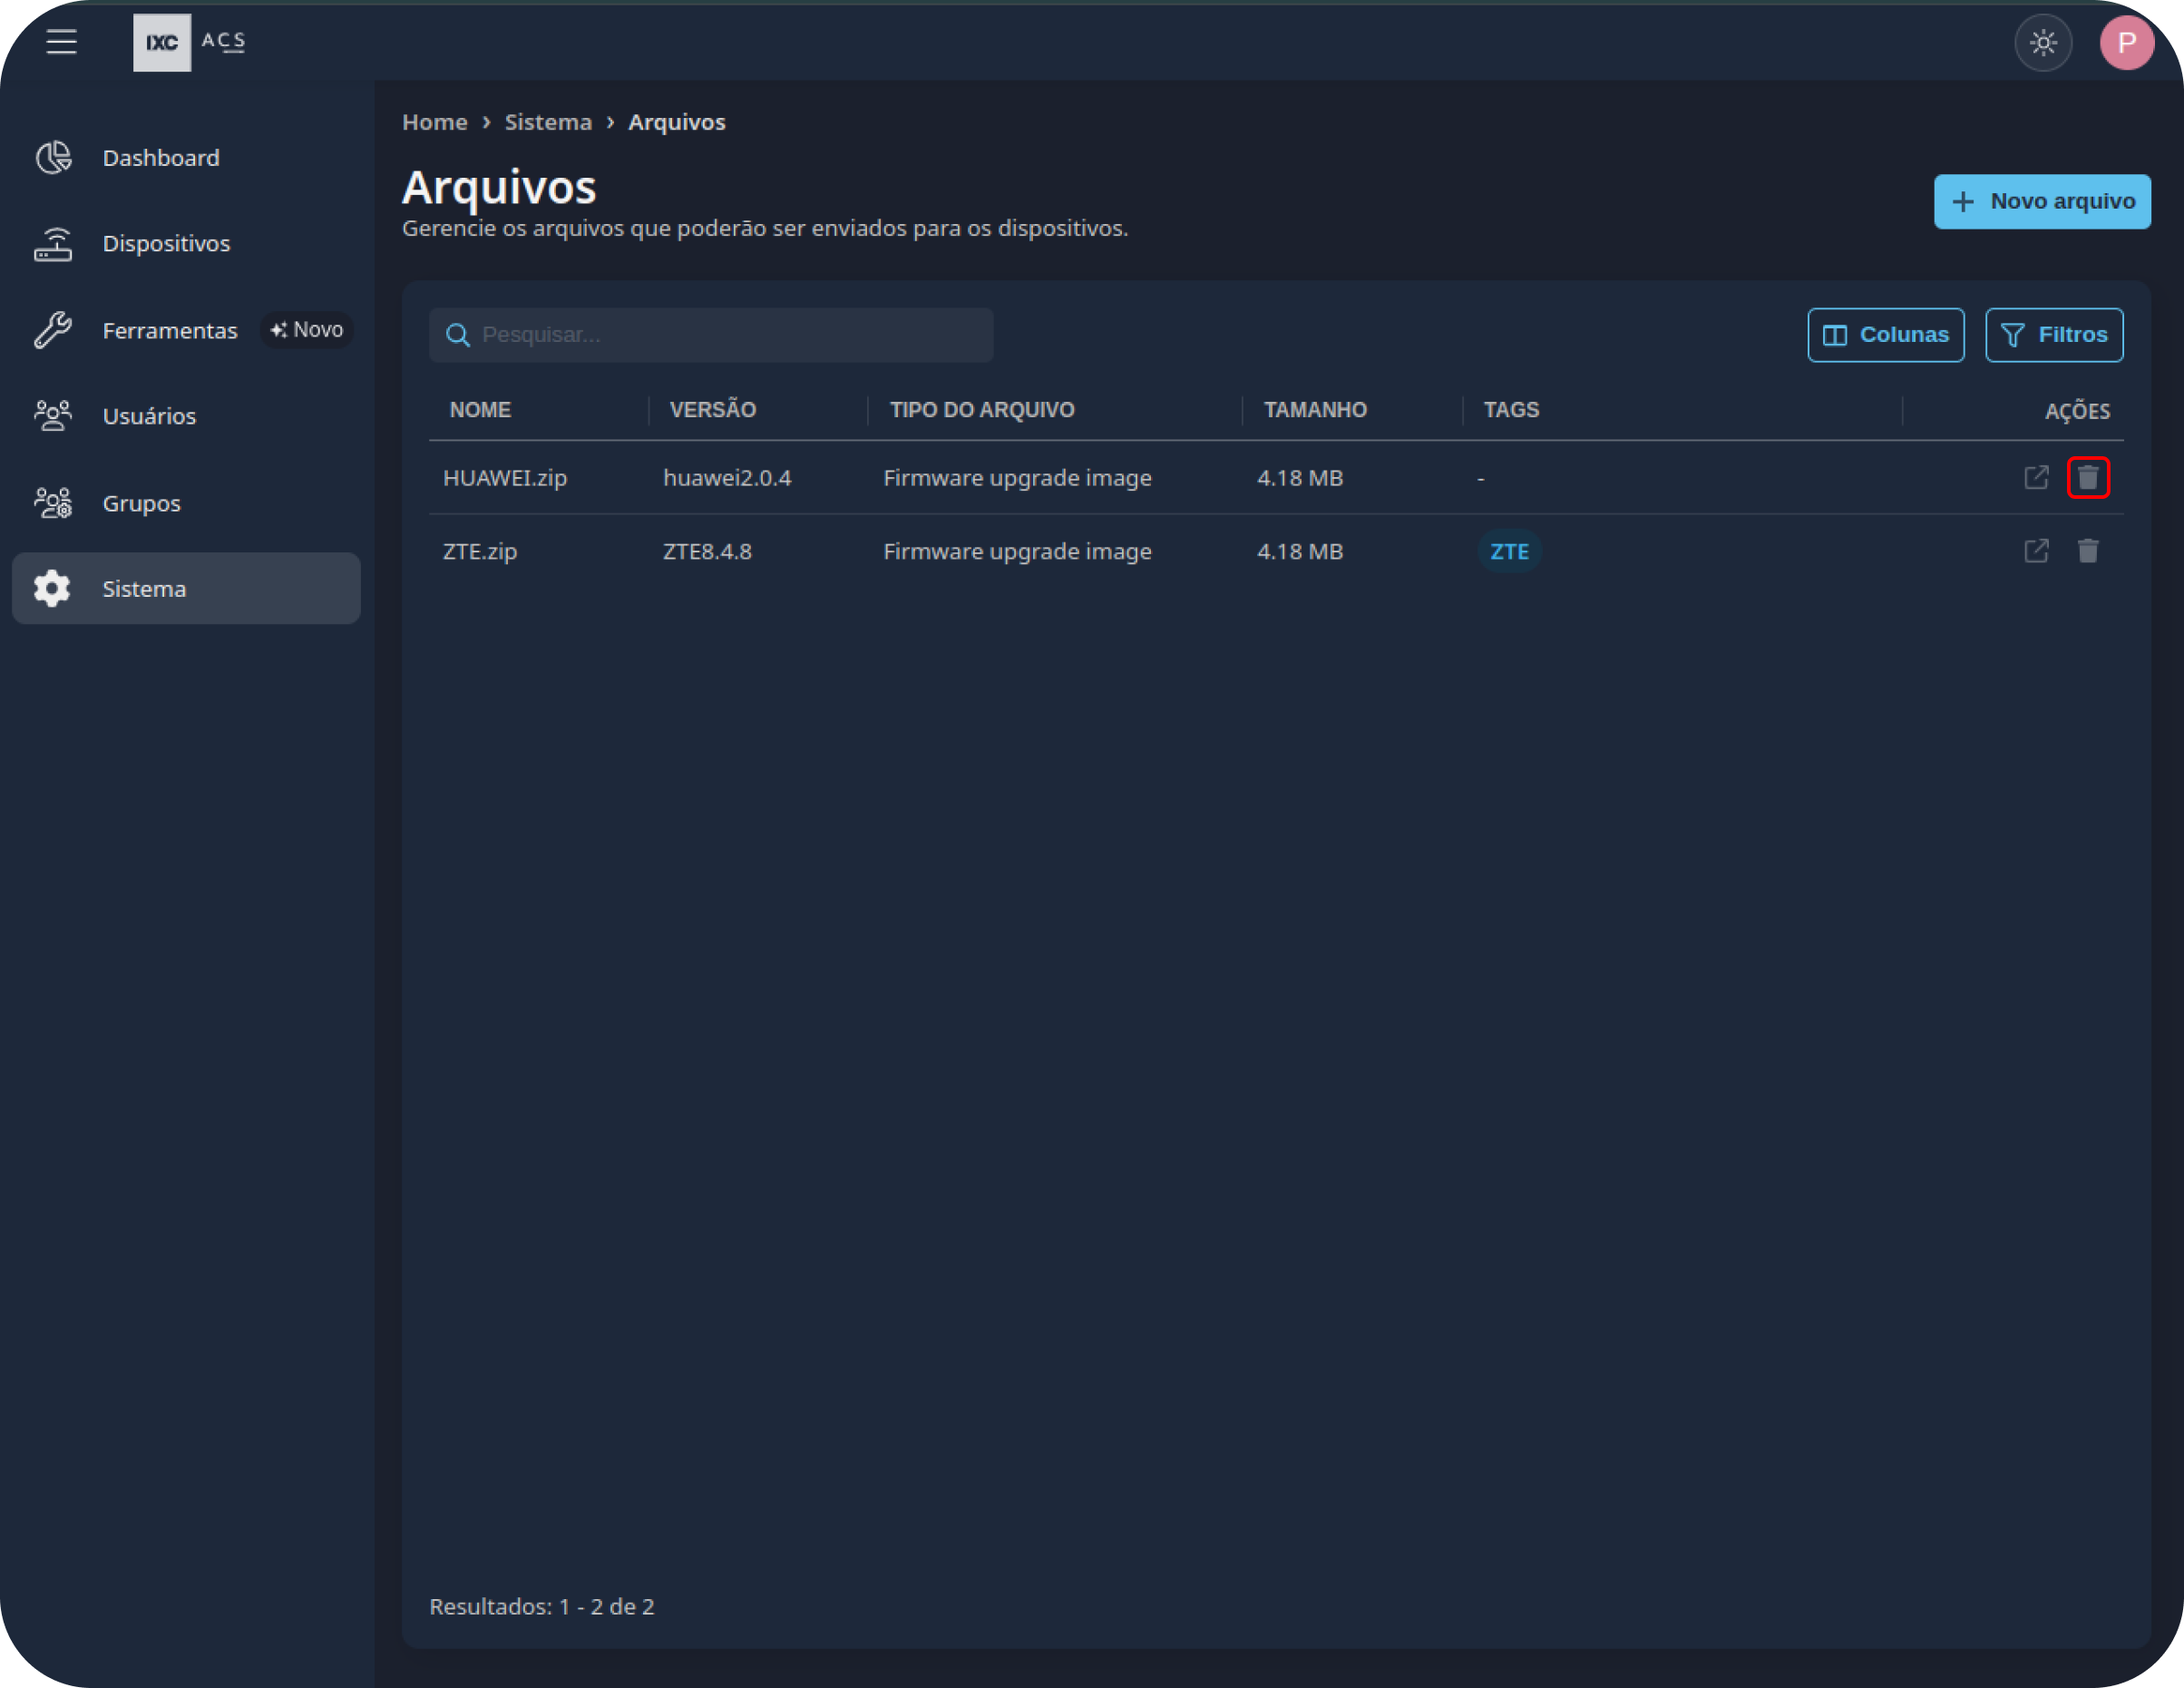
Task: Click 4.18 MB in the ZTE.zip row
Action: [1300, 552]
